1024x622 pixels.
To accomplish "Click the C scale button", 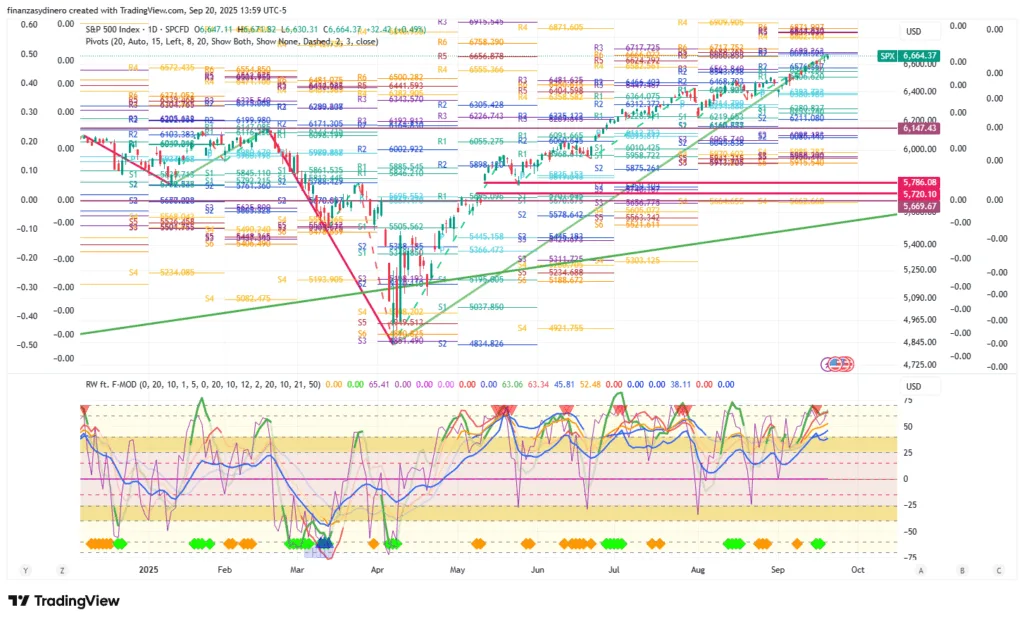I will tap(999, 570).
